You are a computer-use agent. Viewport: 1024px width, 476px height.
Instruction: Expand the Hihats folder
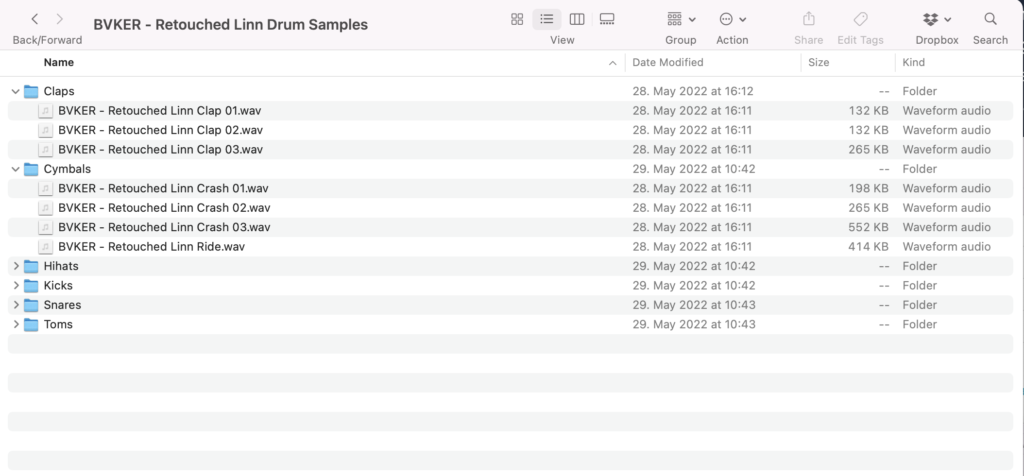tap(16, 266)
